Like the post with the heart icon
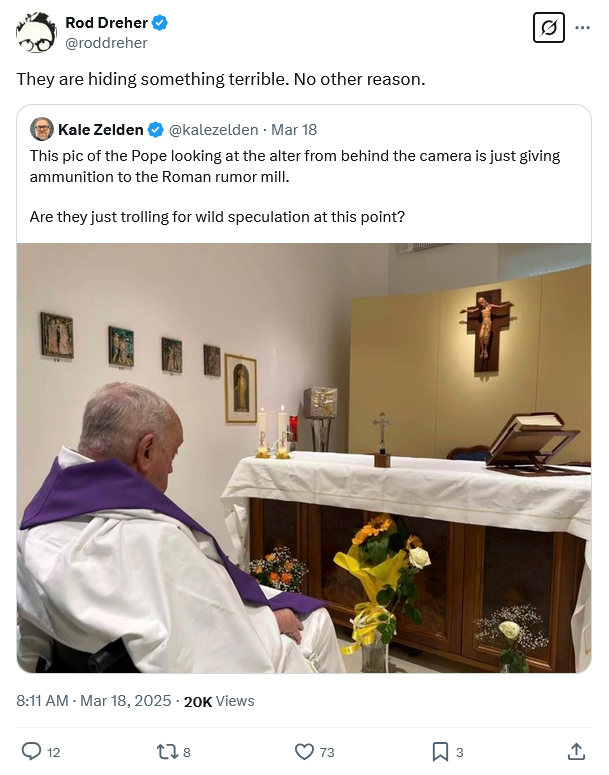The width and height of the screenshot is (609, 775). pyautogui.click(x=304, y=751)
